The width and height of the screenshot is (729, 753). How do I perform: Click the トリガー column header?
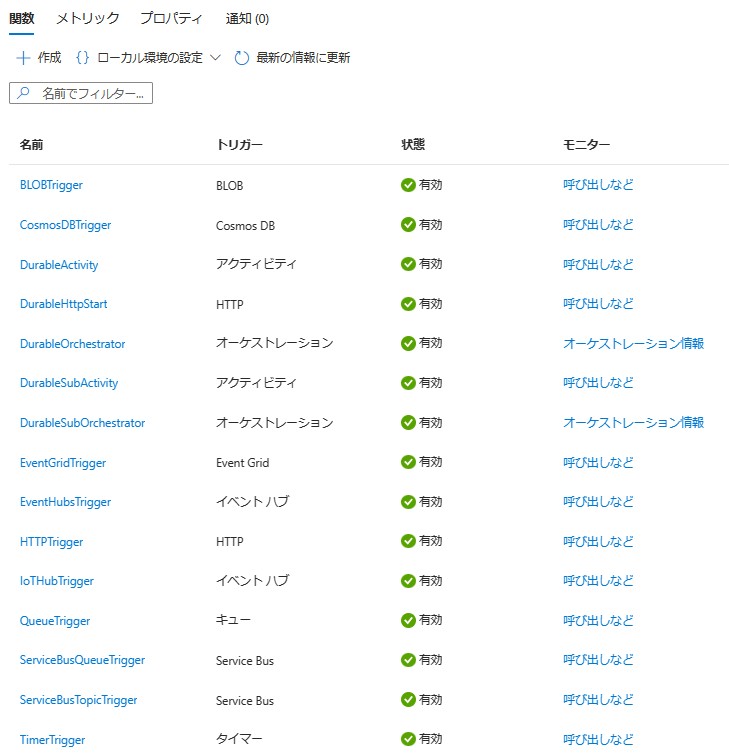click(239, 145)
